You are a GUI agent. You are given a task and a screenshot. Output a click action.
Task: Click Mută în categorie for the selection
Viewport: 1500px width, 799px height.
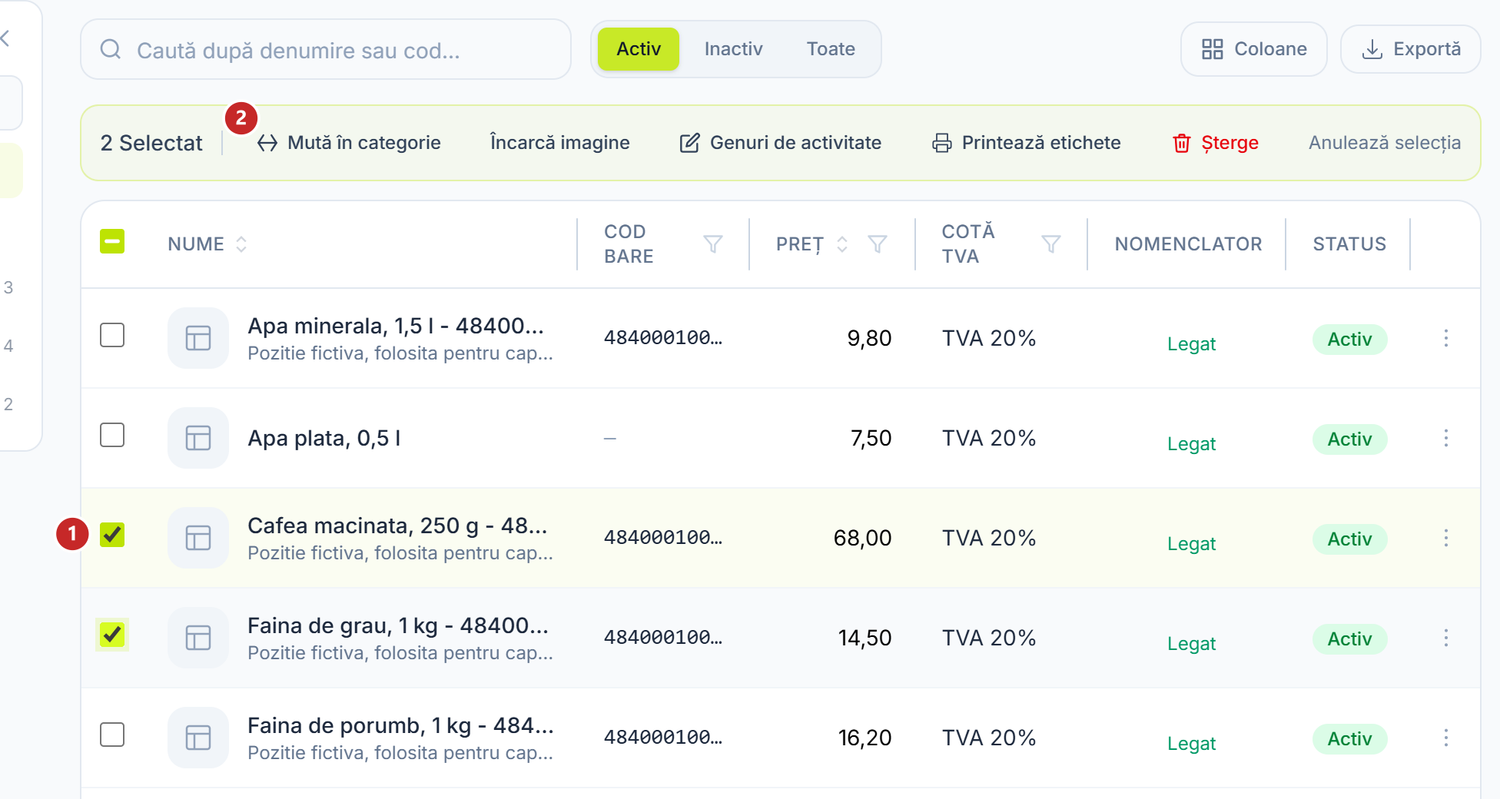click(x=348, y=143)
